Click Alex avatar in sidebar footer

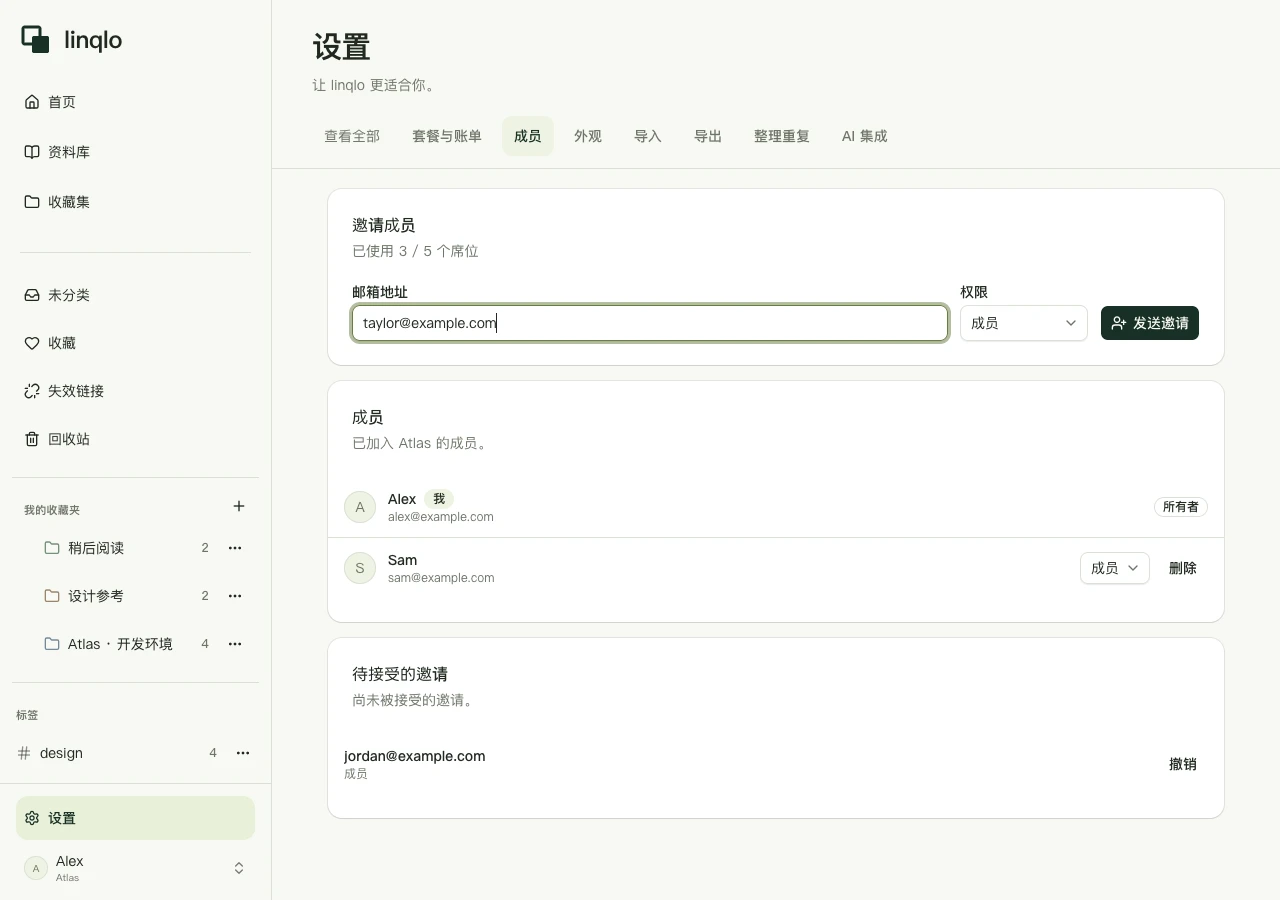pos(36,868)
